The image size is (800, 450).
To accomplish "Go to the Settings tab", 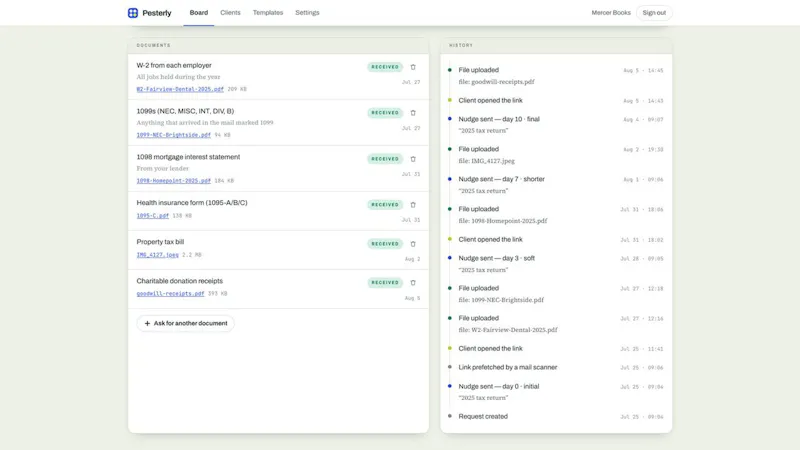I will pyautogui.click(x=307, y=13).
